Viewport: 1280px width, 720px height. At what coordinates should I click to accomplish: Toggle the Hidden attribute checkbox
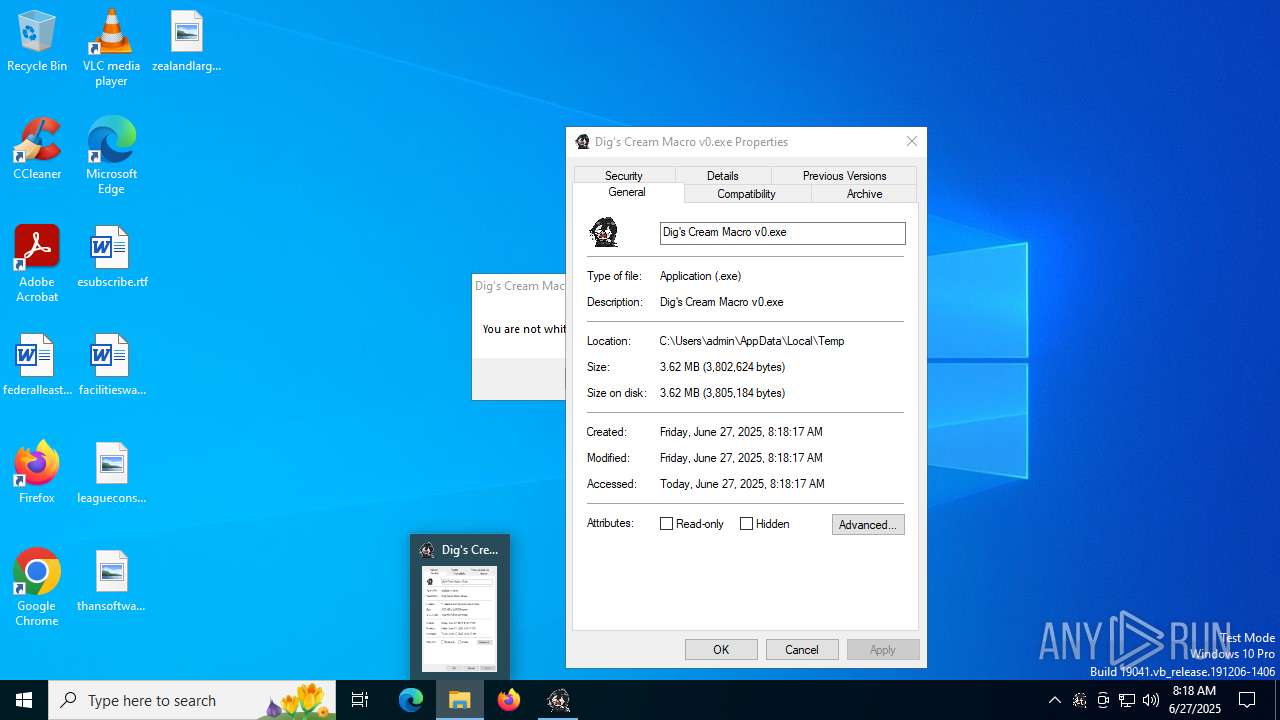[x=746, y=524]
